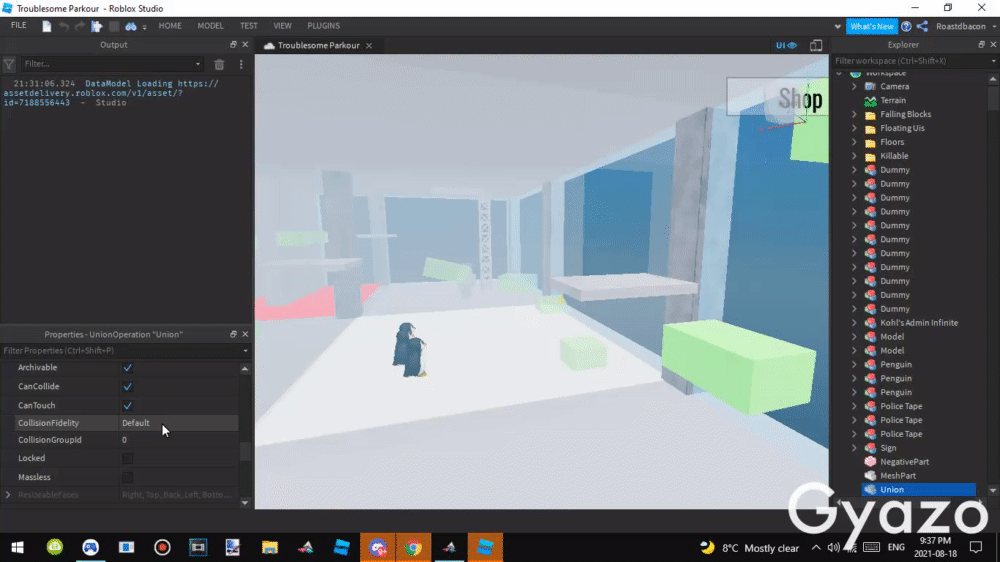Viewport: 1000px width, 562px height.
Task: Click the device emulator icon in viewport header
Action: [x=816, y=45]
